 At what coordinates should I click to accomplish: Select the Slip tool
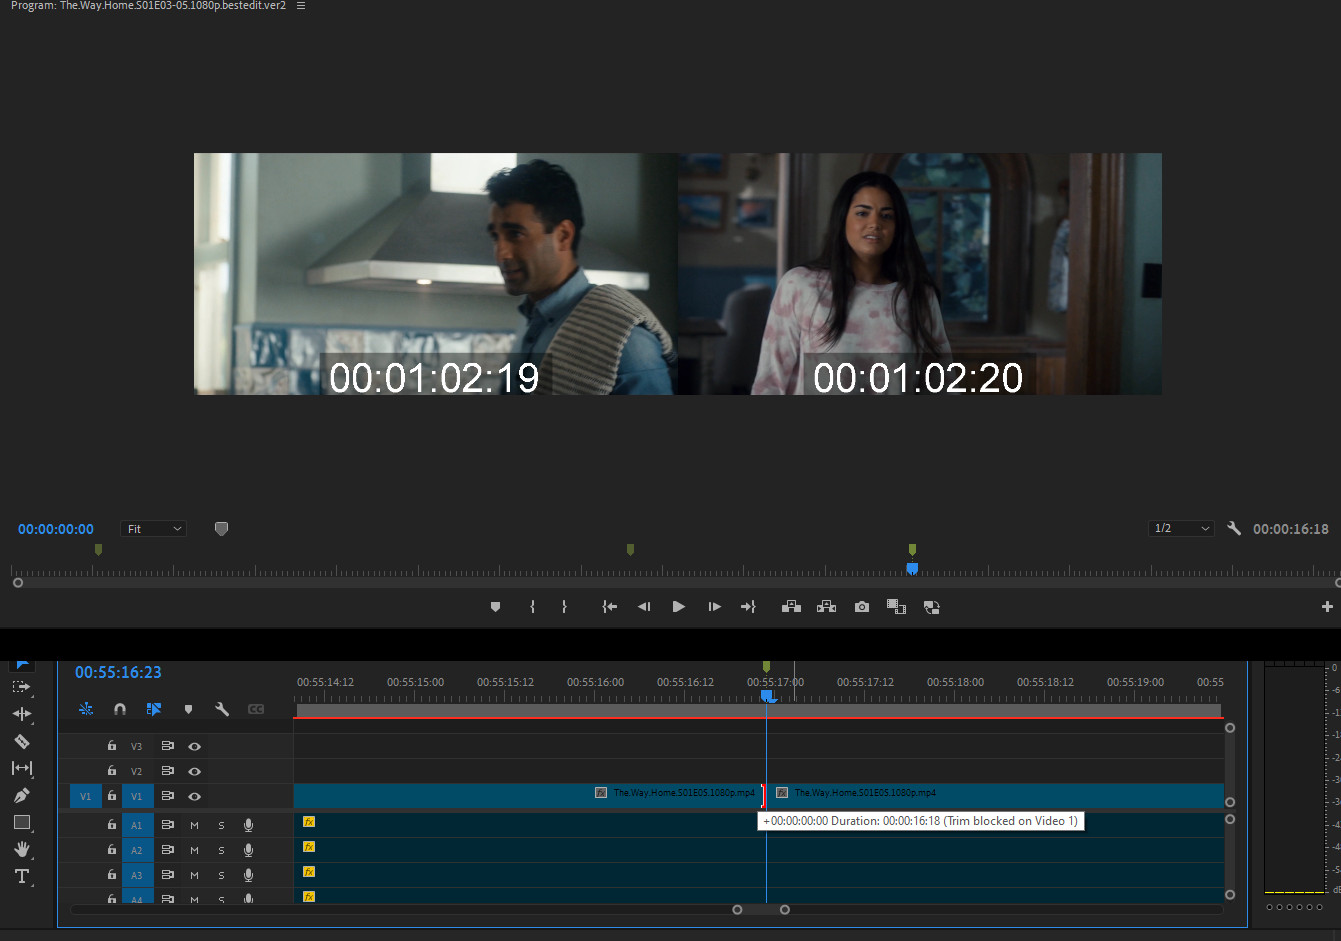coord(21,768)
